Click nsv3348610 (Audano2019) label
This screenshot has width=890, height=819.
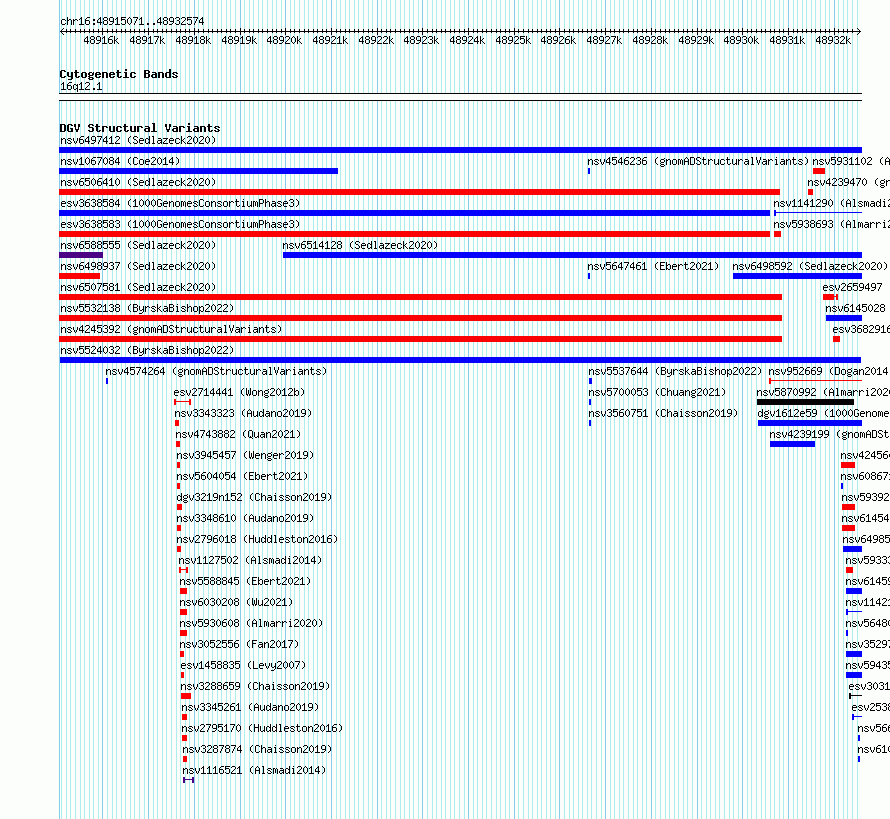245,518
